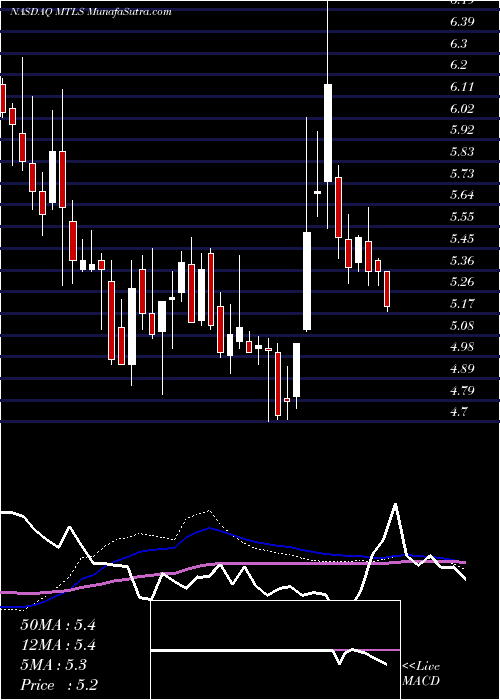Click the 5.08 price axis label
Screen dimensions: 500x700
[462, 325]
